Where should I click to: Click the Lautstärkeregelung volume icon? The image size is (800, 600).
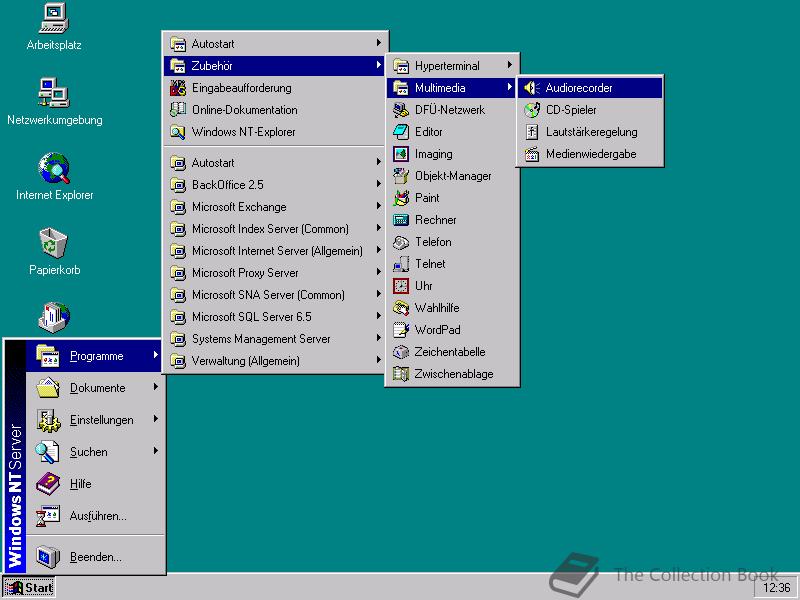coord(532,132)
